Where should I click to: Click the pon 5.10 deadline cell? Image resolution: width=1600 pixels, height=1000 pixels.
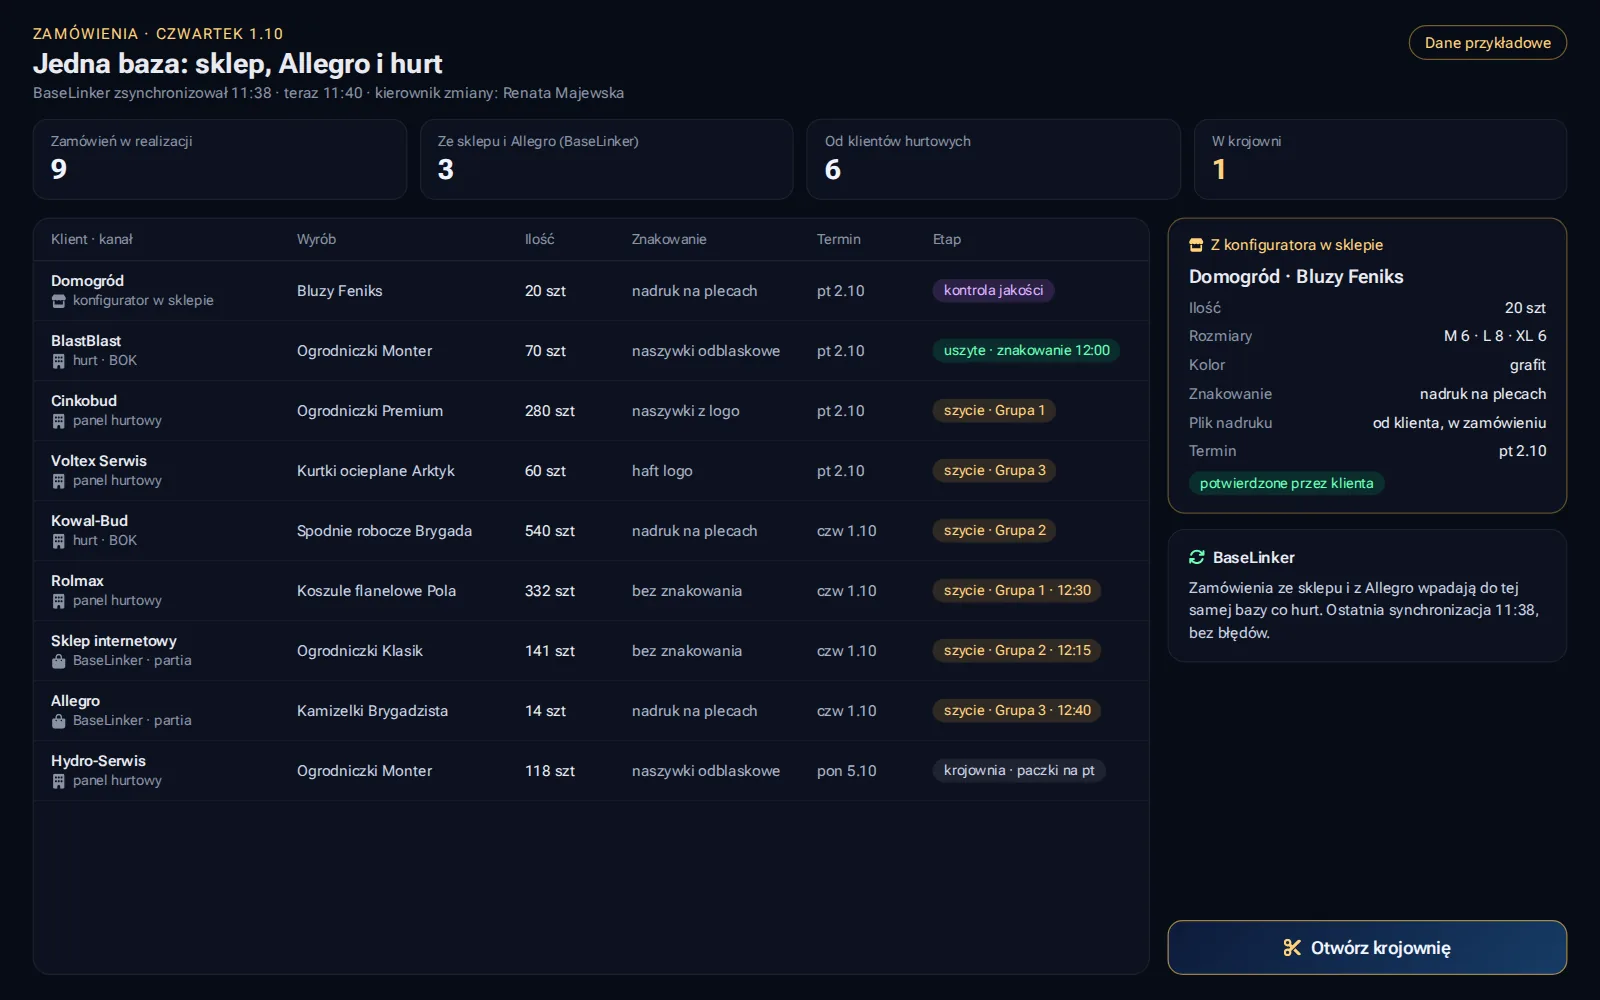pyautogui.click(x=847, y=771)
